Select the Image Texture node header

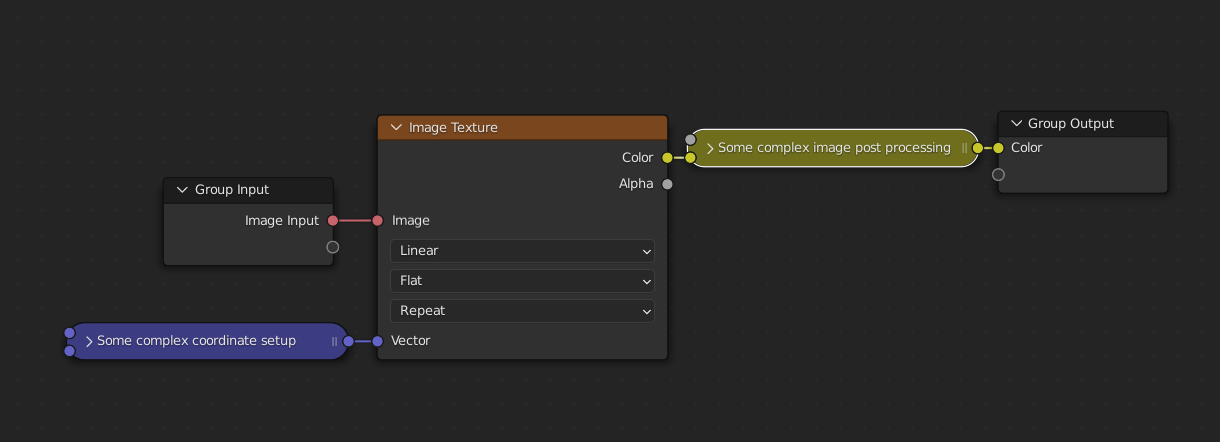point(522,128)
